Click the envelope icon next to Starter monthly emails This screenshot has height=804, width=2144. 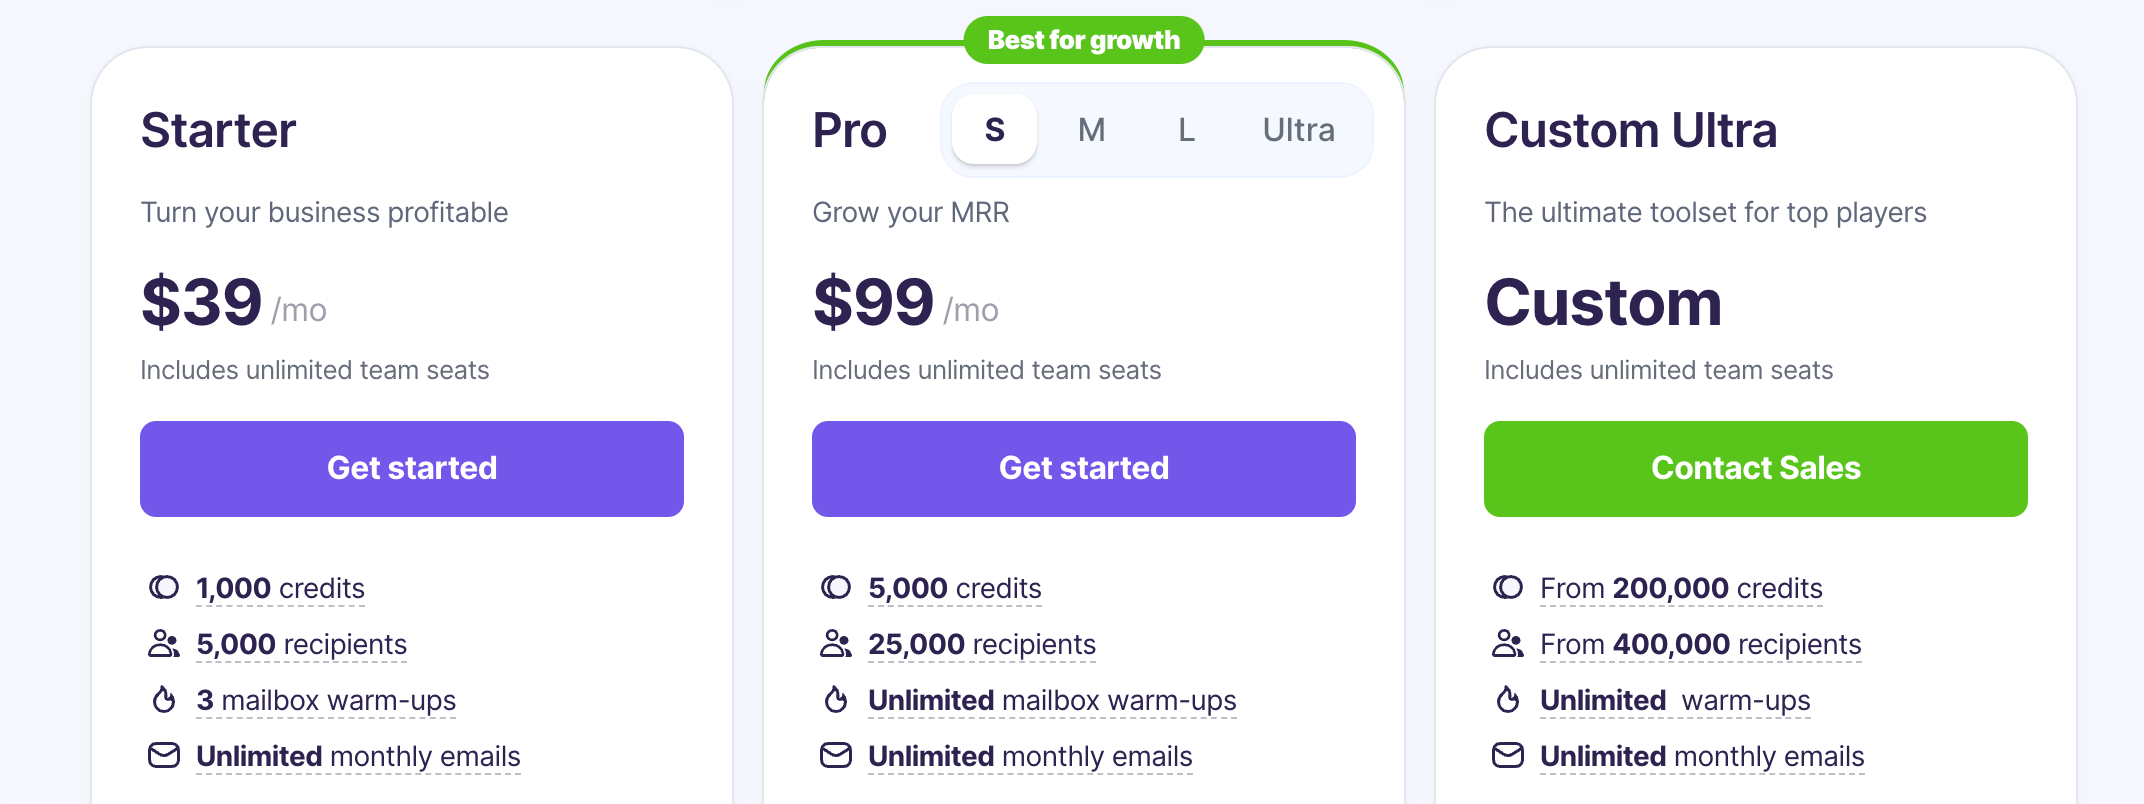coord(164,756)
